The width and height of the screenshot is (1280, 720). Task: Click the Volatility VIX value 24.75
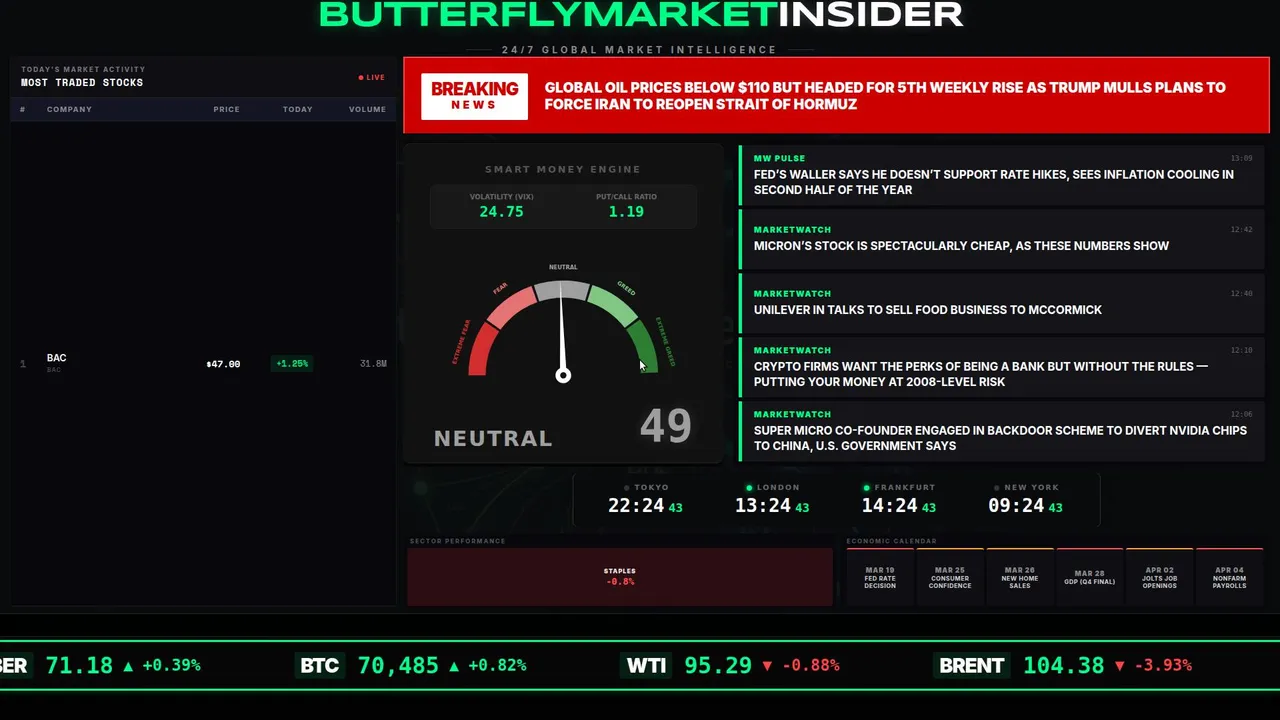pyautogui.click(x=501, y=212)
